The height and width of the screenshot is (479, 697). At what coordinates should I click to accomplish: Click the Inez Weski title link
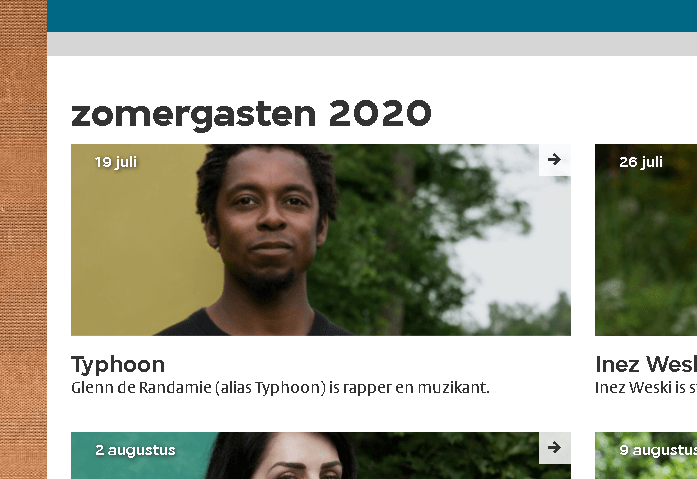click(646, 364)
